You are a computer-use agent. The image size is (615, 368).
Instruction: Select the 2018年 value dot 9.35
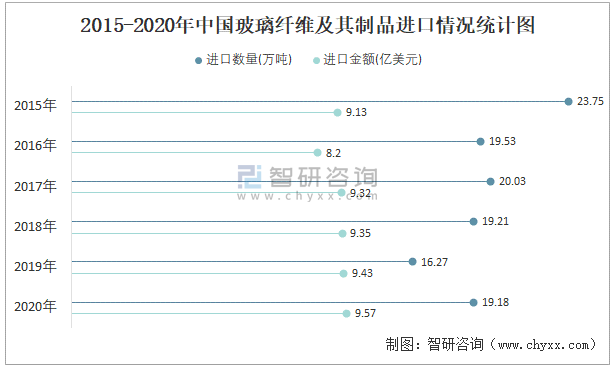[342, 234]
